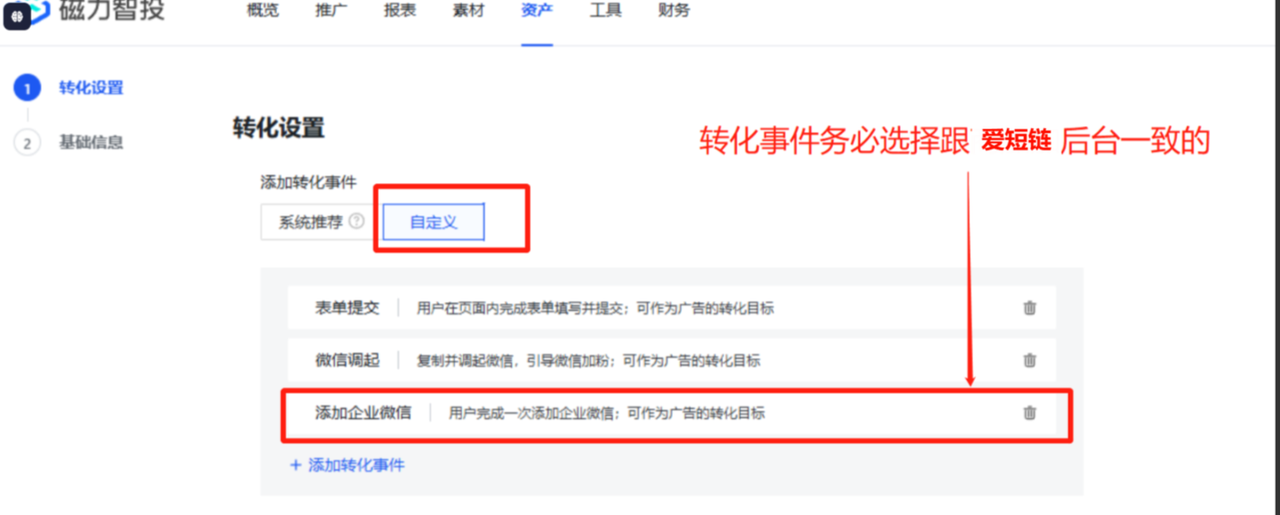Viewport: 1280px width, 515px height.
Task: Switch to 系统推荐 event mode
Action: [x=310, y=222]
